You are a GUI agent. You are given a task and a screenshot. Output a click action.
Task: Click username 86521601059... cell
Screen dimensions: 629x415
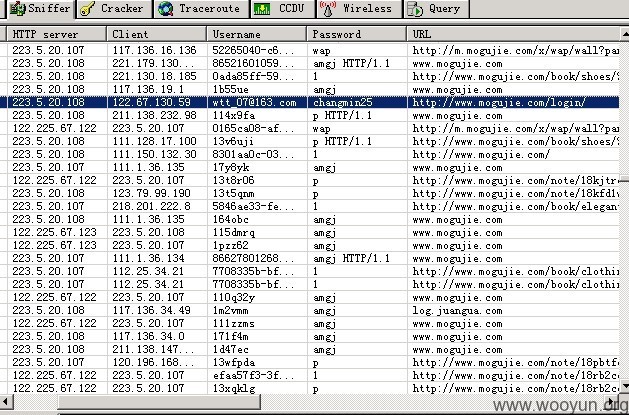(x=257, y=63)
